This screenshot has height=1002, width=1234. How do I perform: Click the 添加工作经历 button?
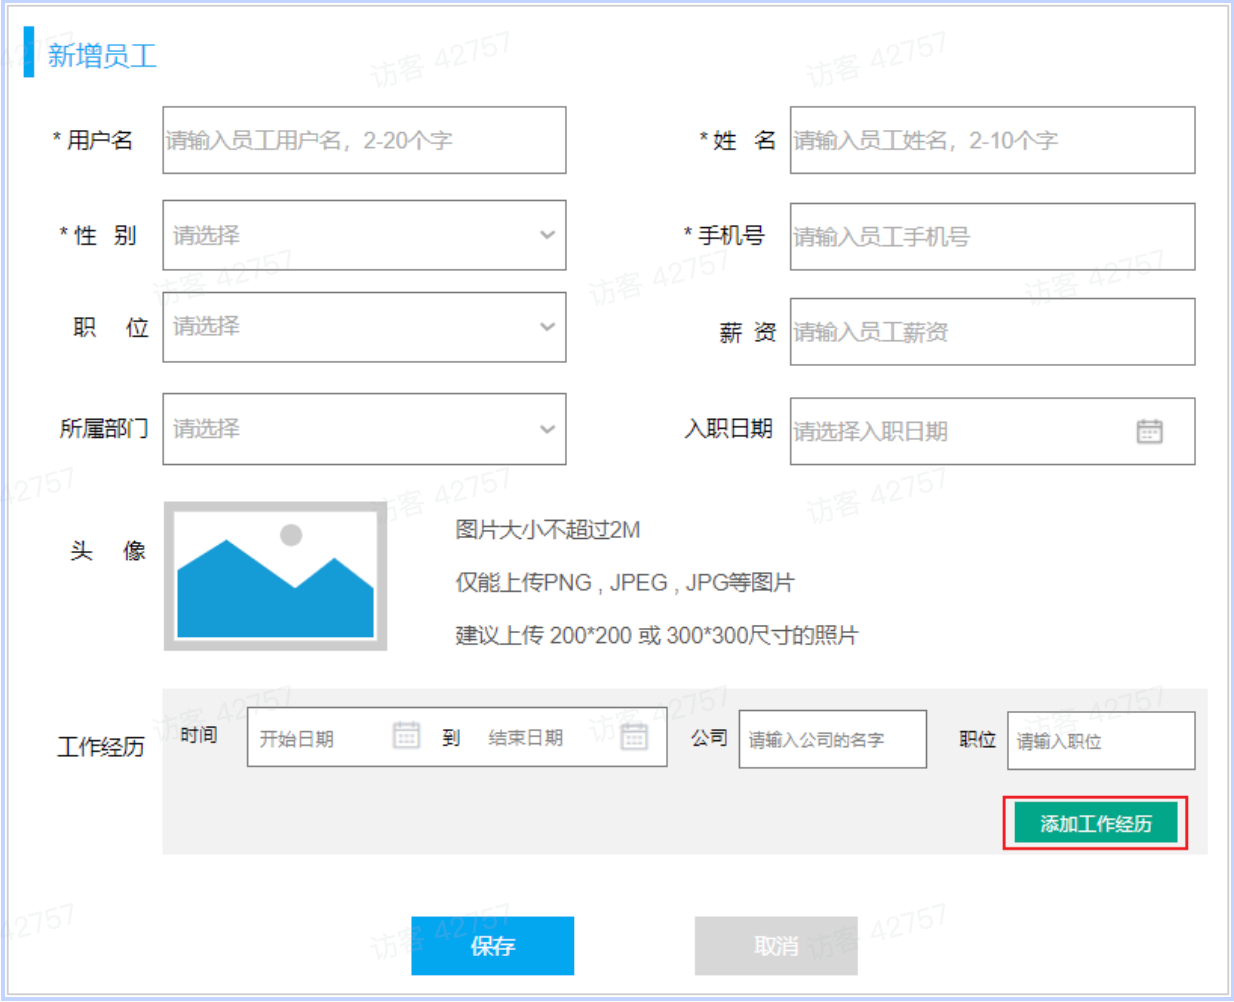coord(1094,822)
